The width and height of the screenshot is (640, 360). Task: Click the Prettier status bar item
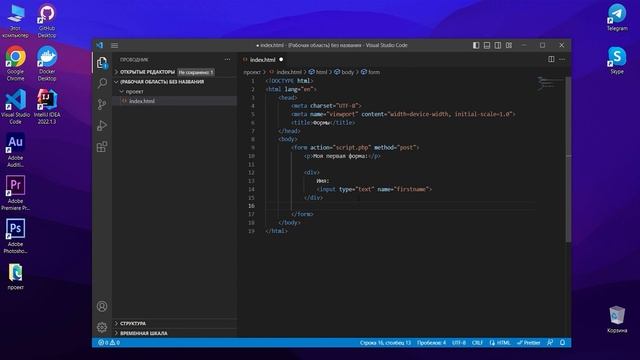[529, 343]
